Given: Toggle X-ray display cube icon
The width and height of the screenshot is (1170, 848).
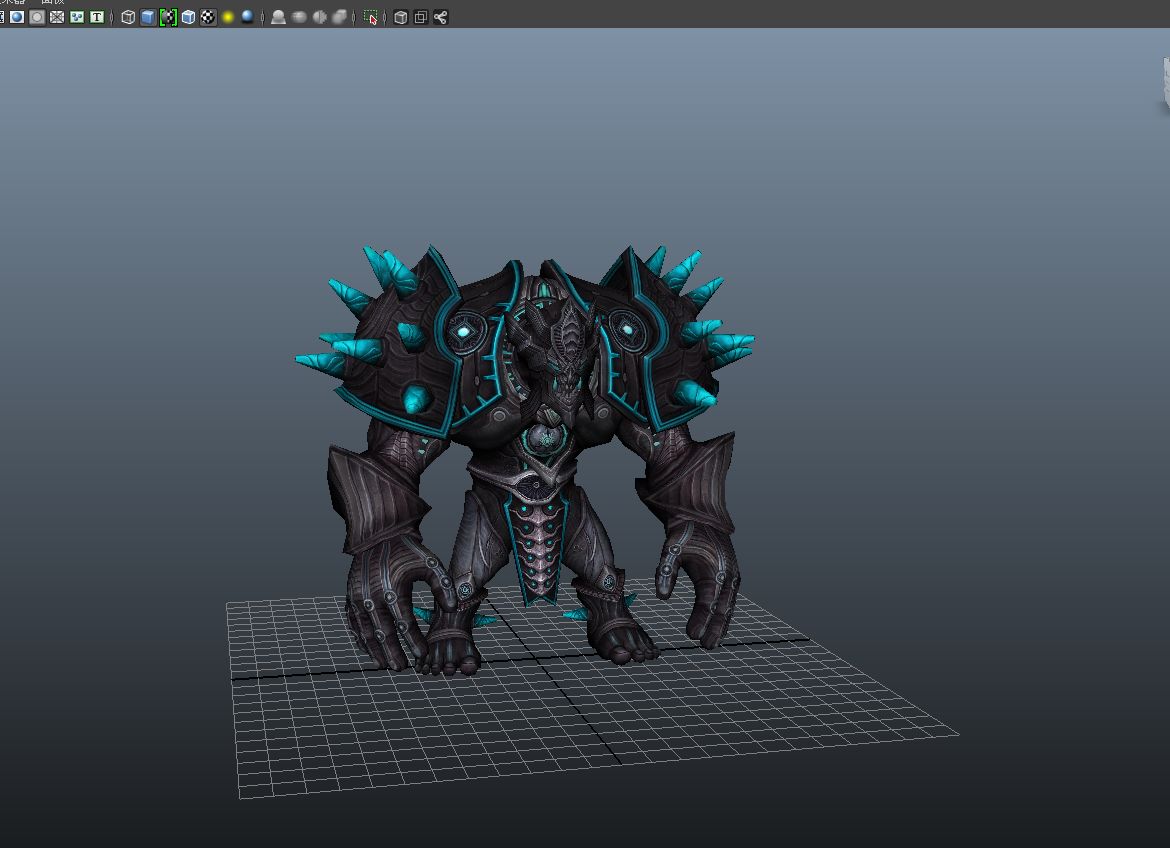Looking at the screenshot, I should click(x=401, y=17).
